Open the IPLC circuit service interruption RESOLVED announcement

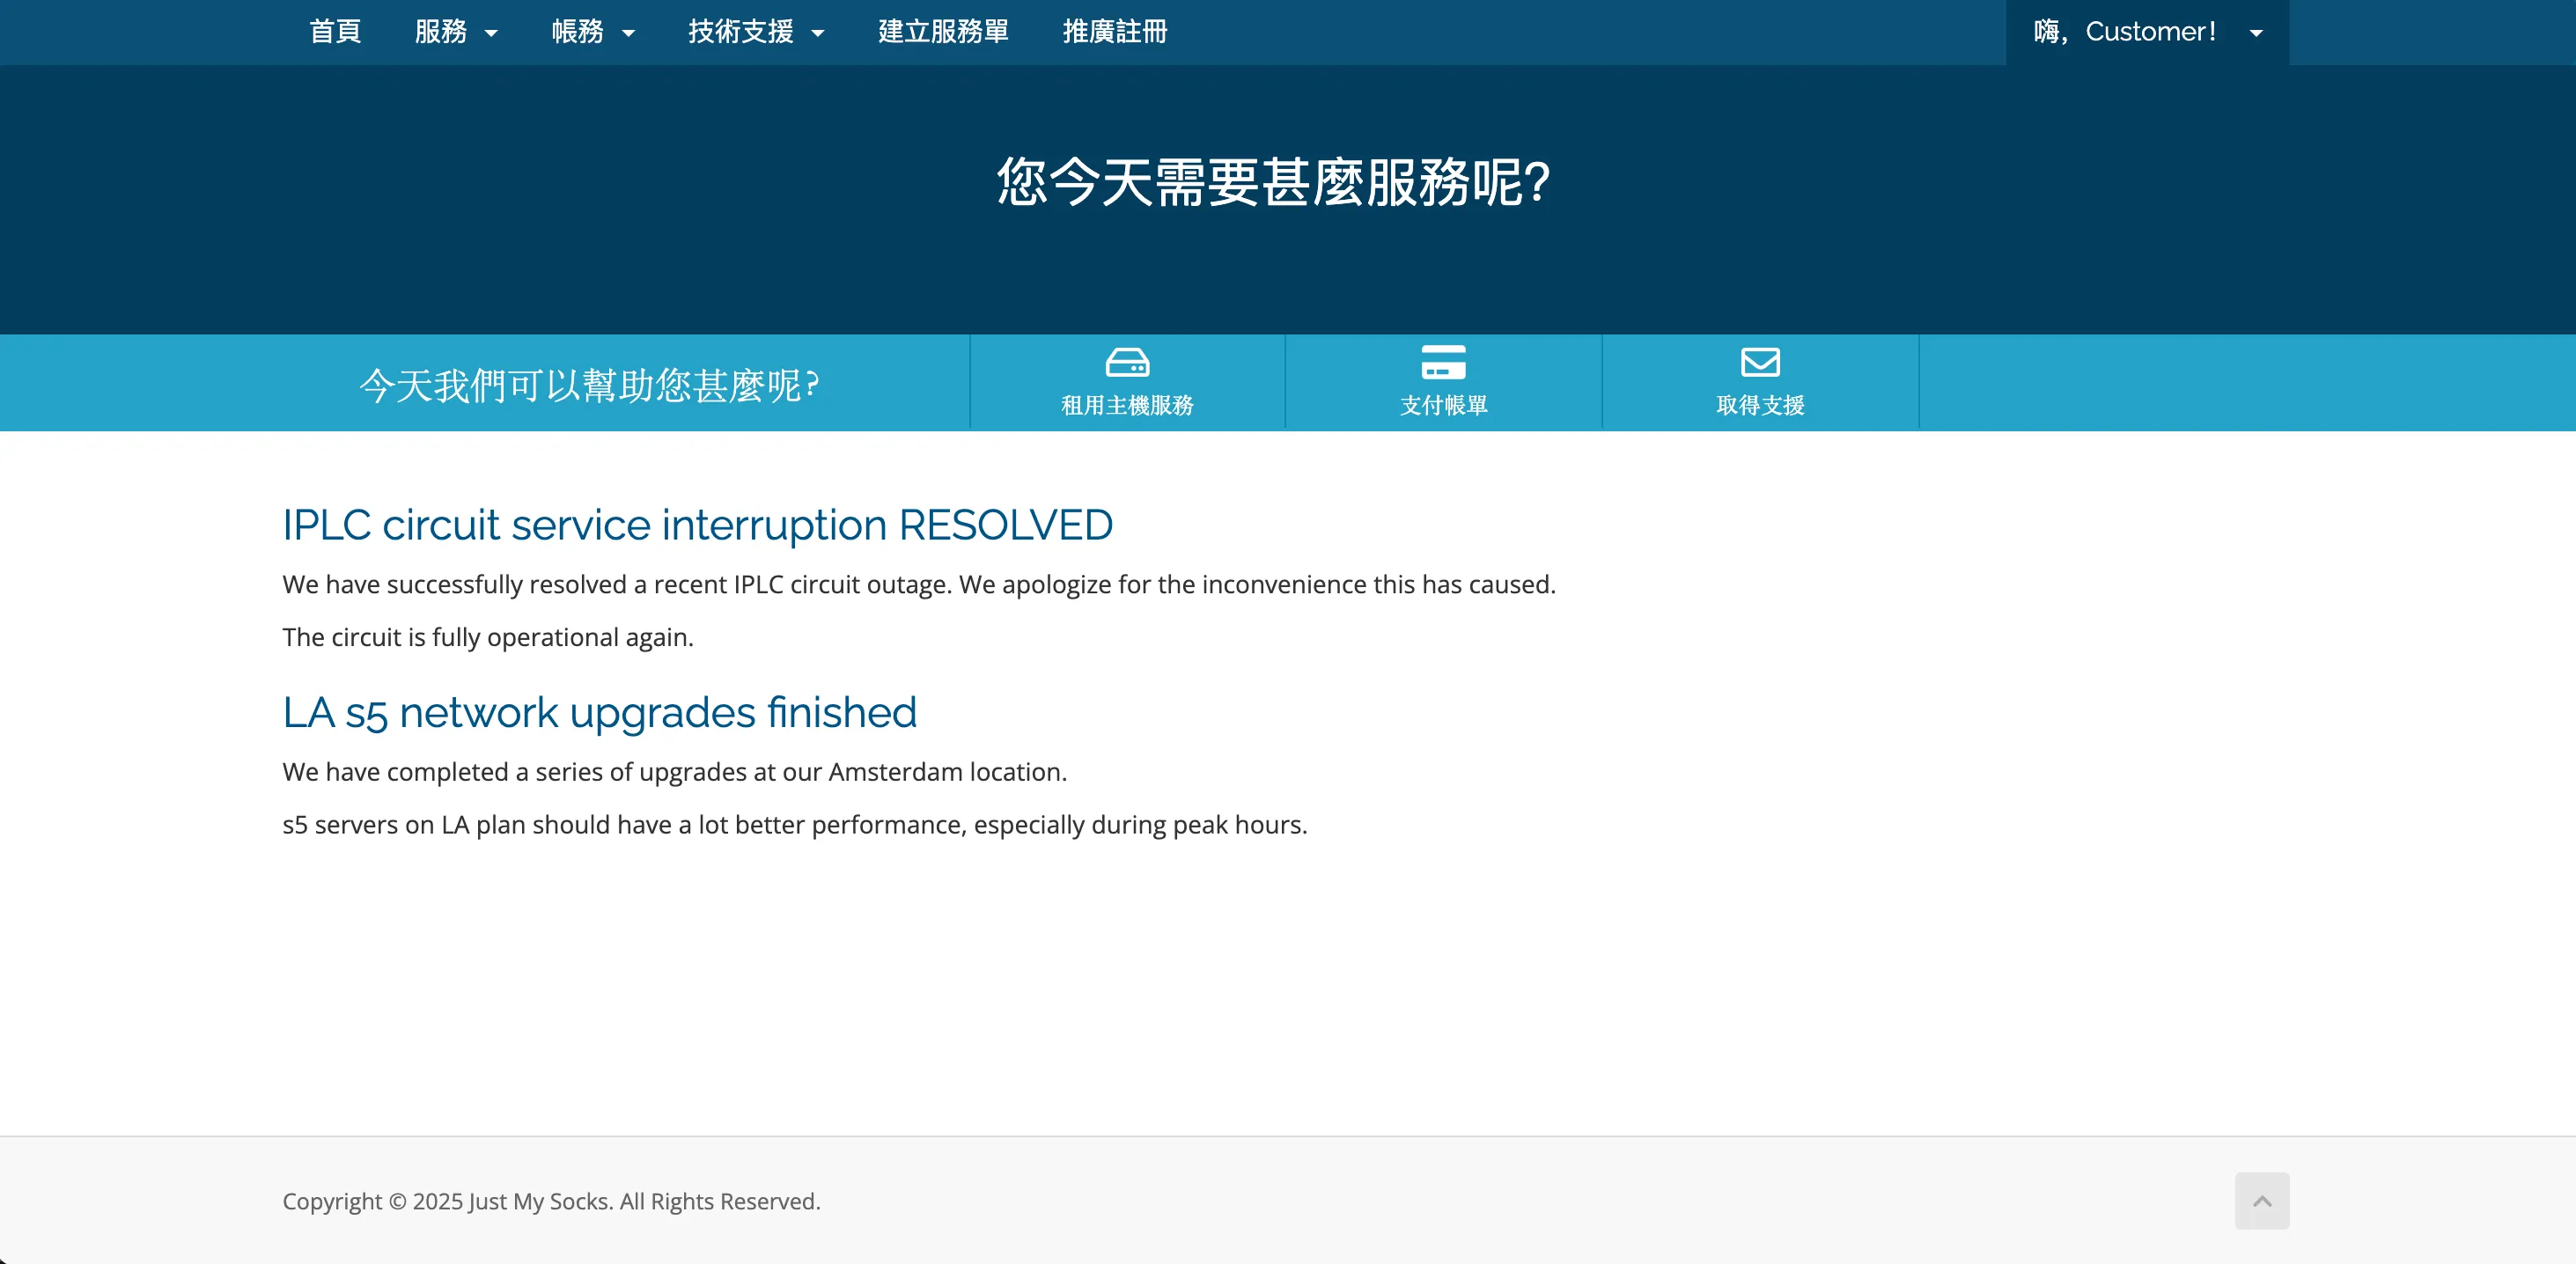(x=697, y=525)
